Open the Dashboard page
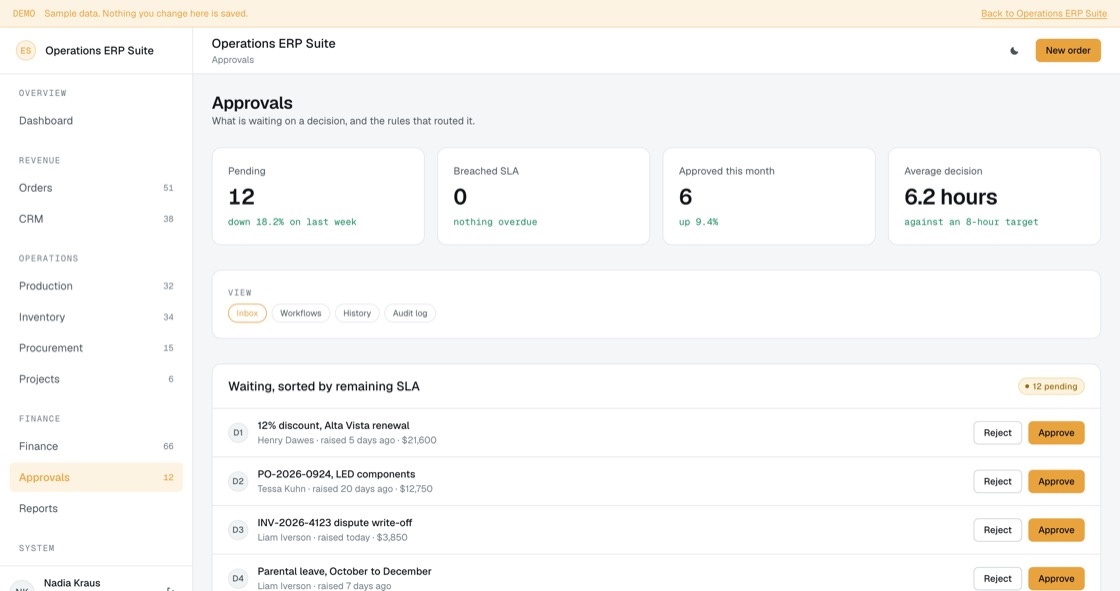Screen dimensions: 1120x591 click(x=96, y=121)
